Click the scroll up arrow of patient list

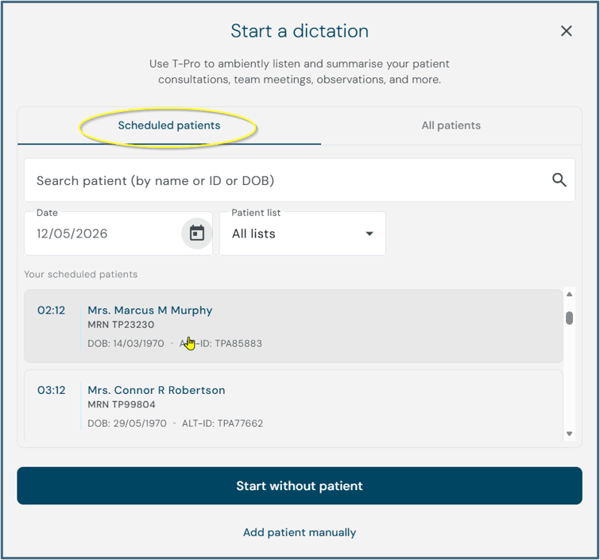(569, 294)
